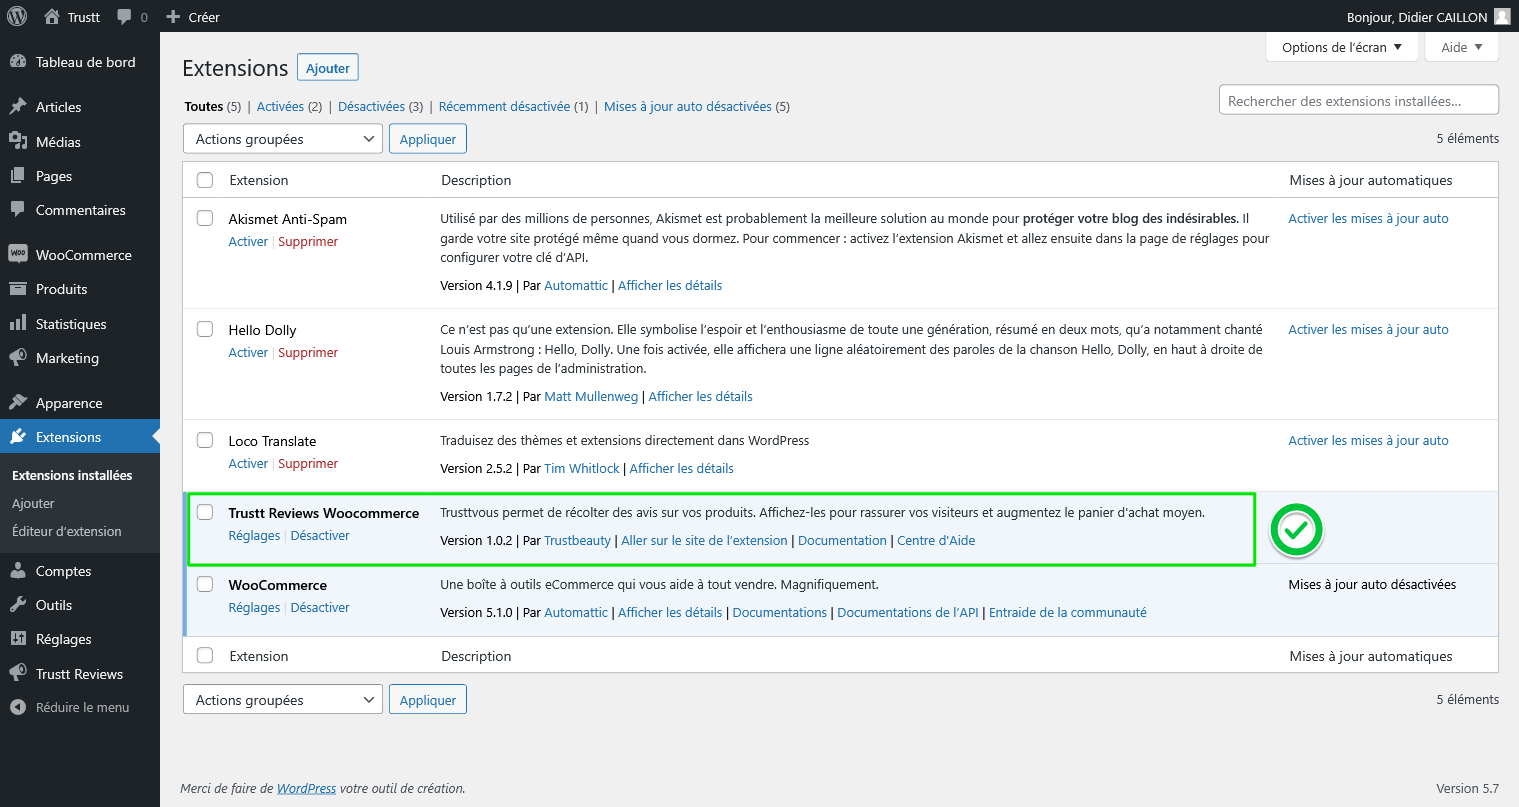Click the Marketing megaphone icon
Viewport: 1519px width, 807px height.
(x=18, y=357)
